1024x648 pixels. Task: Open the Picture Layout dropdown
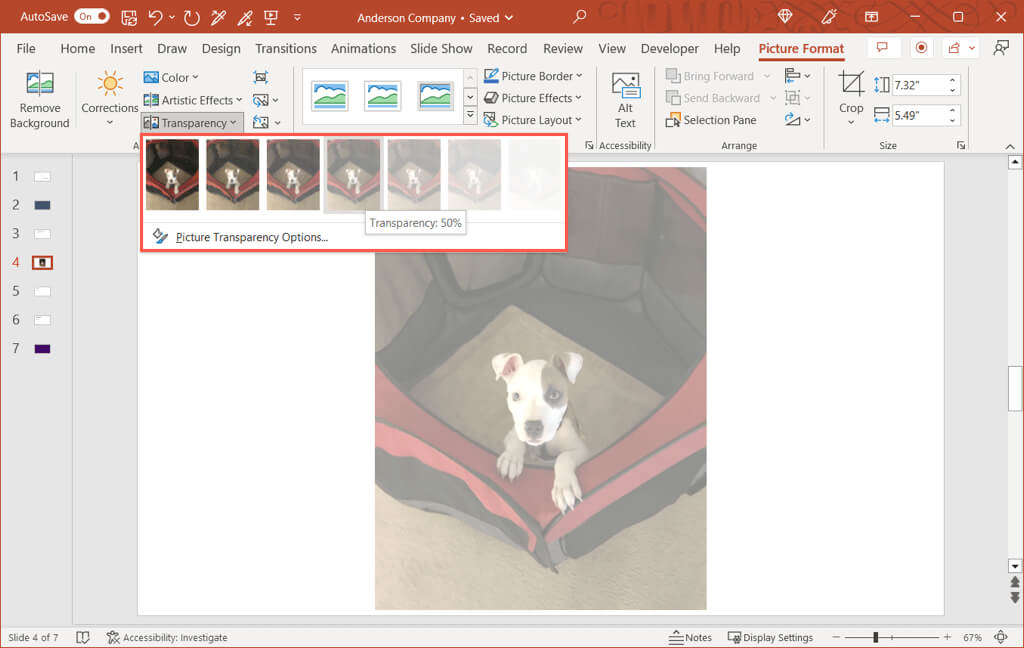coord(532,120)
